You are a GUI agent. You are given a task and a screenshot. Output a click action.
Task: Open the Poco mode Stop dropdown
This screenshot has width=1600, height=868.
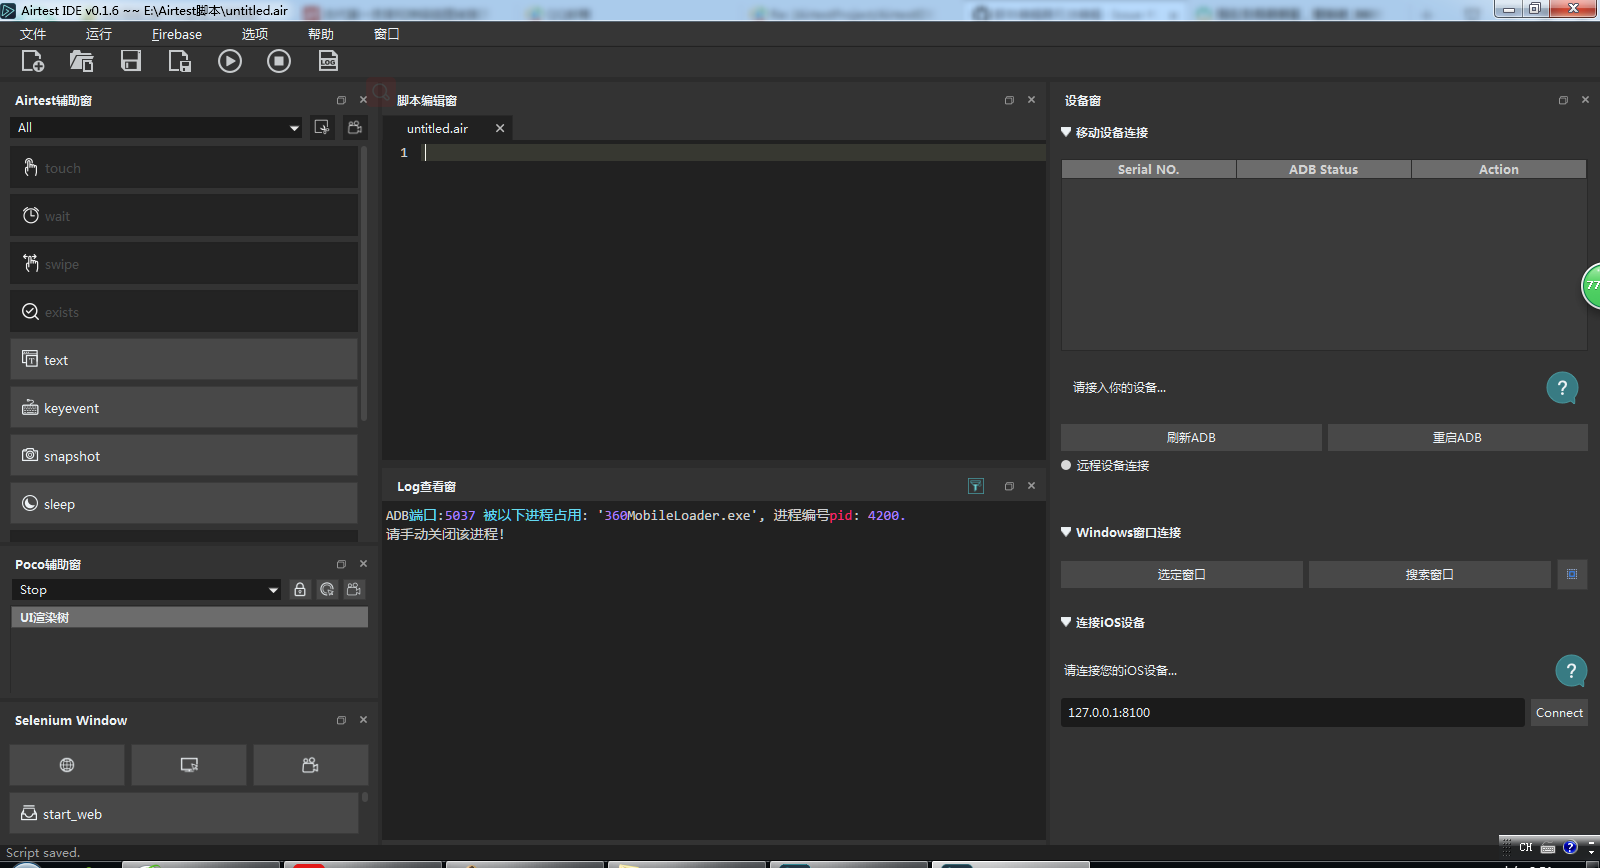coord(147,590)
